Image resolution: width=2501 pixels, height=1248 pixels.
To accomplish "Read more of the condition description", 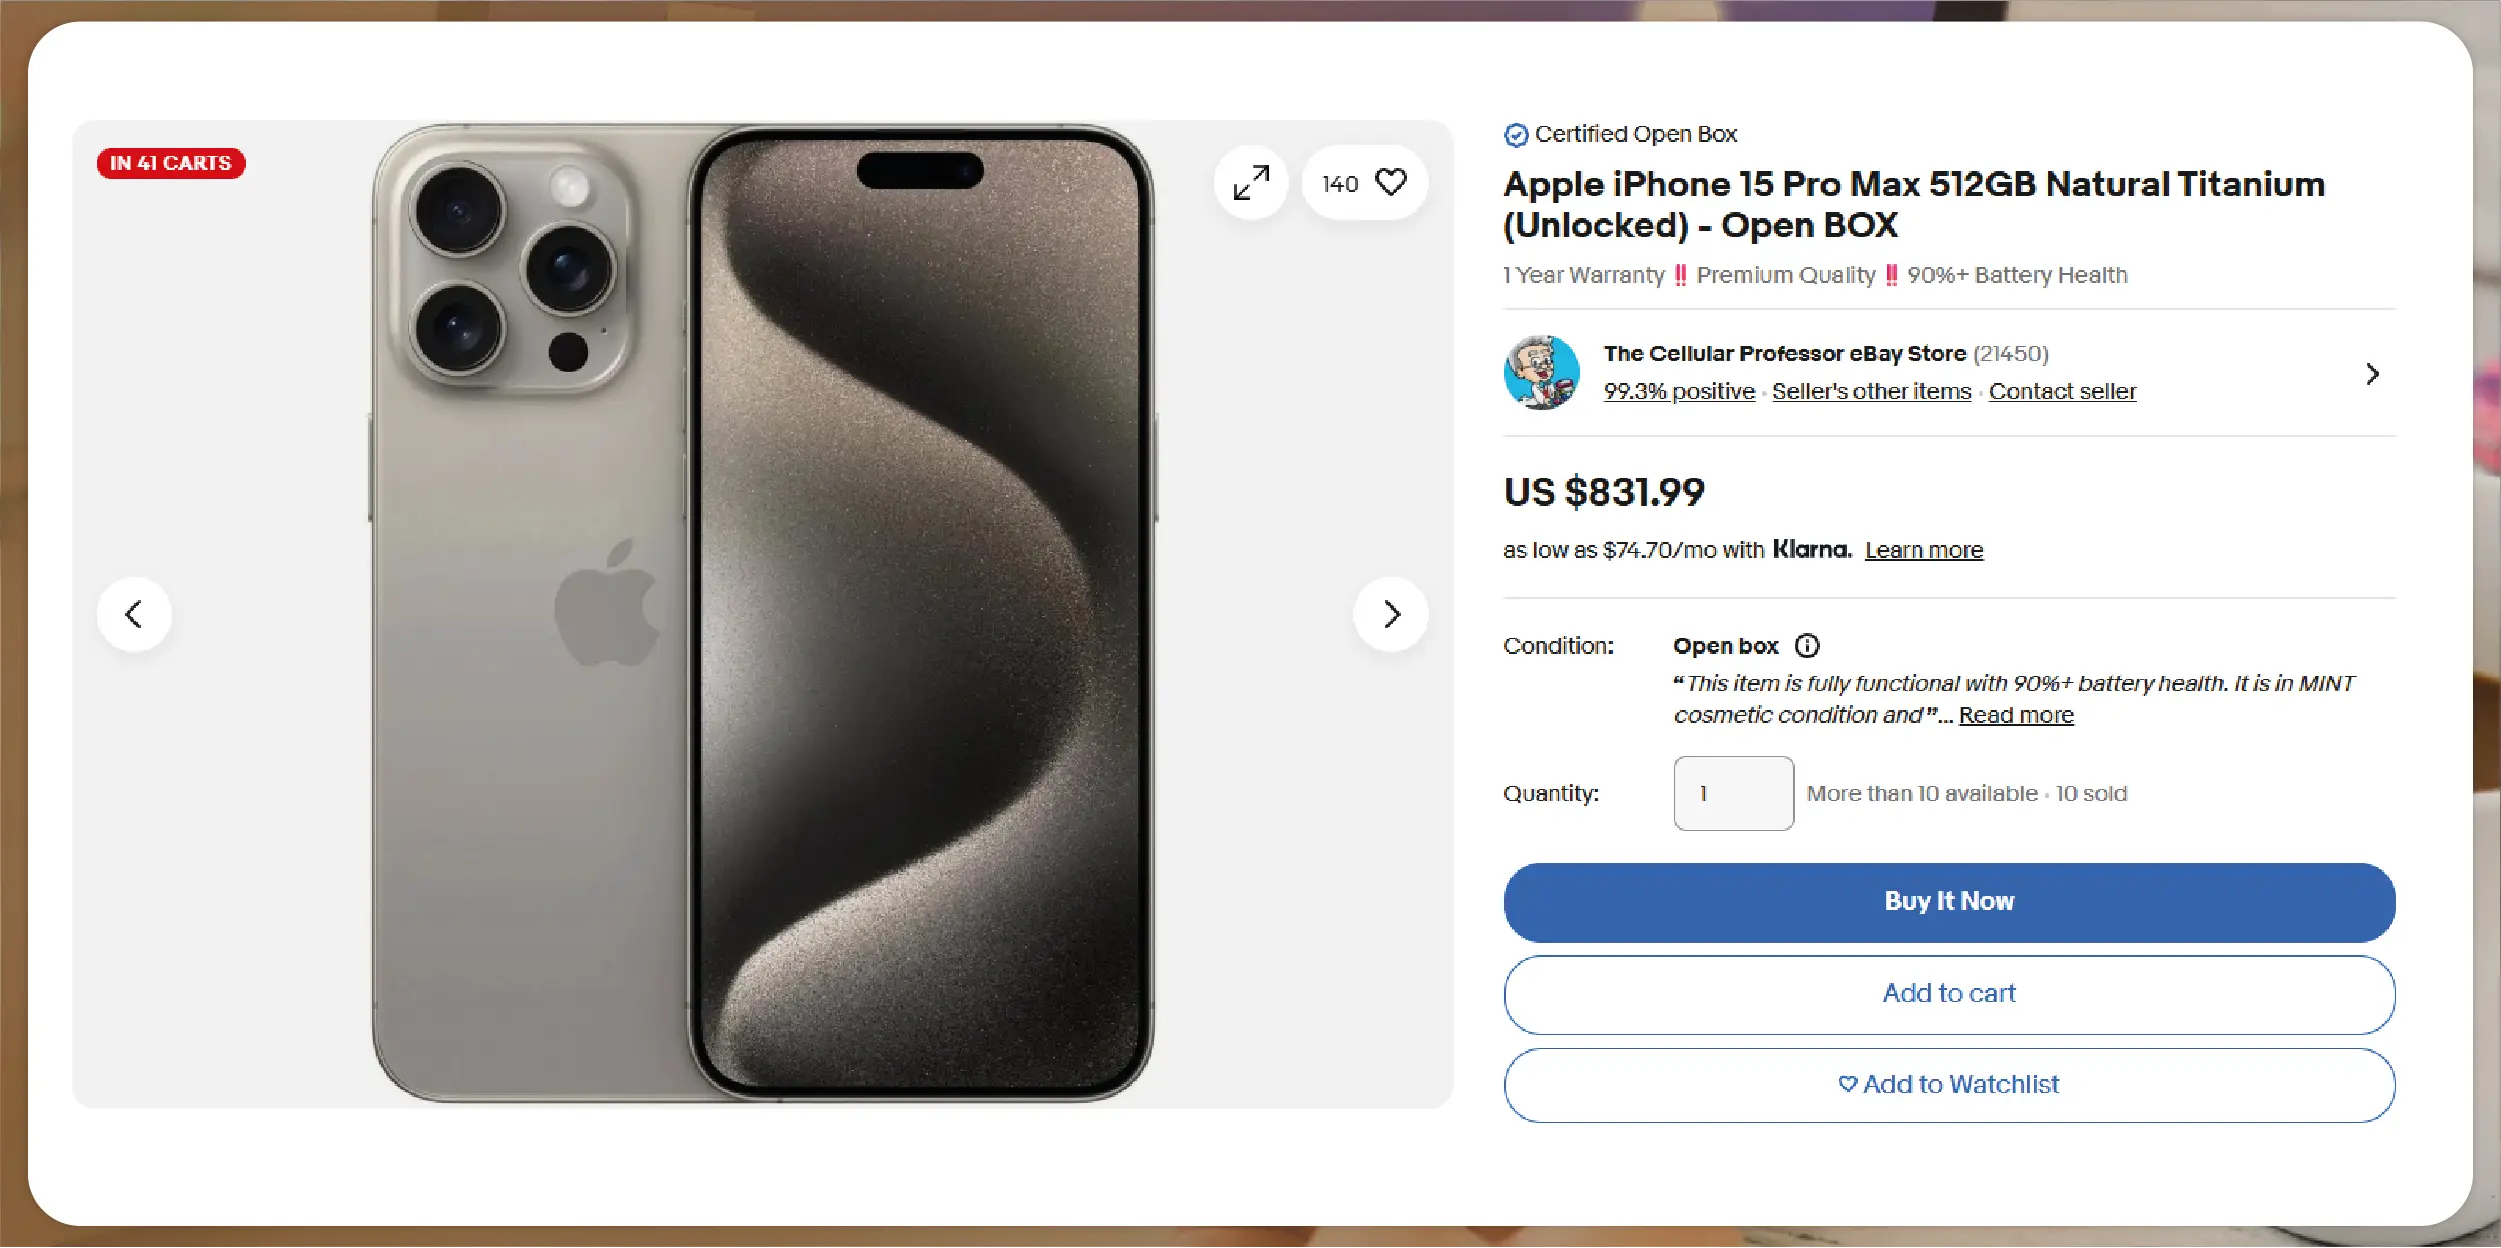I will tap(2016, 715).
